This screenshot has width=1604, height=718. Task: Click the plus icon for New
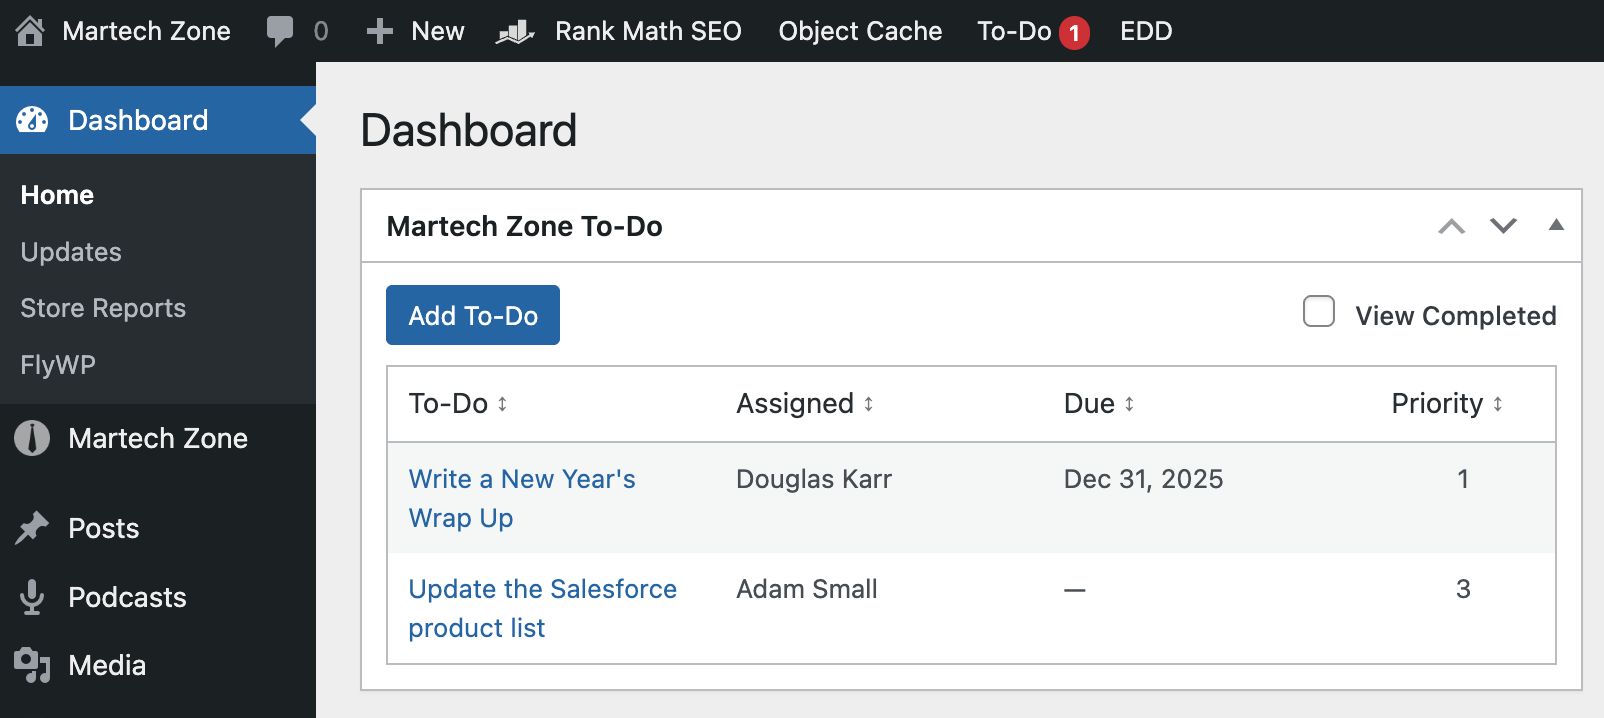[x=379, y=31]
